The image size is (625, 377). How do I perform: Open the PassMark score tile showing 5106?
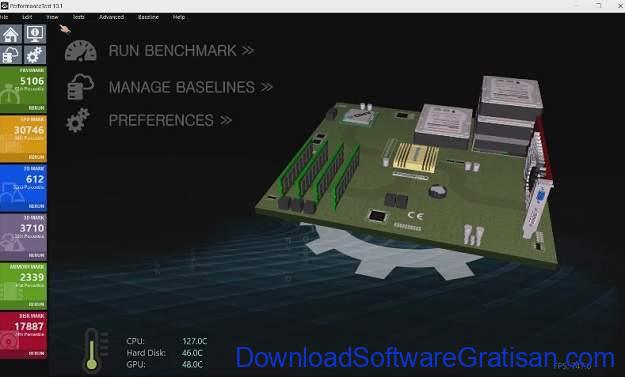point(23,90)
